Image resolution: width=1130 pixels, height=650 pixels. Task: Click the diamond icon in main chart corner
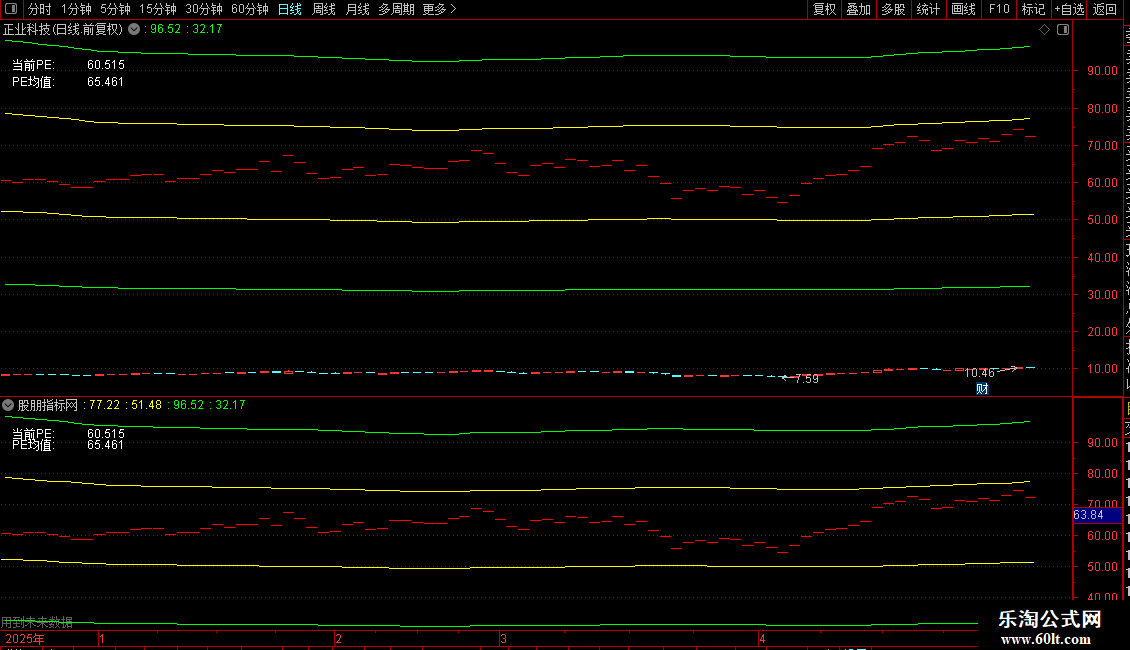pos(1044,30)
